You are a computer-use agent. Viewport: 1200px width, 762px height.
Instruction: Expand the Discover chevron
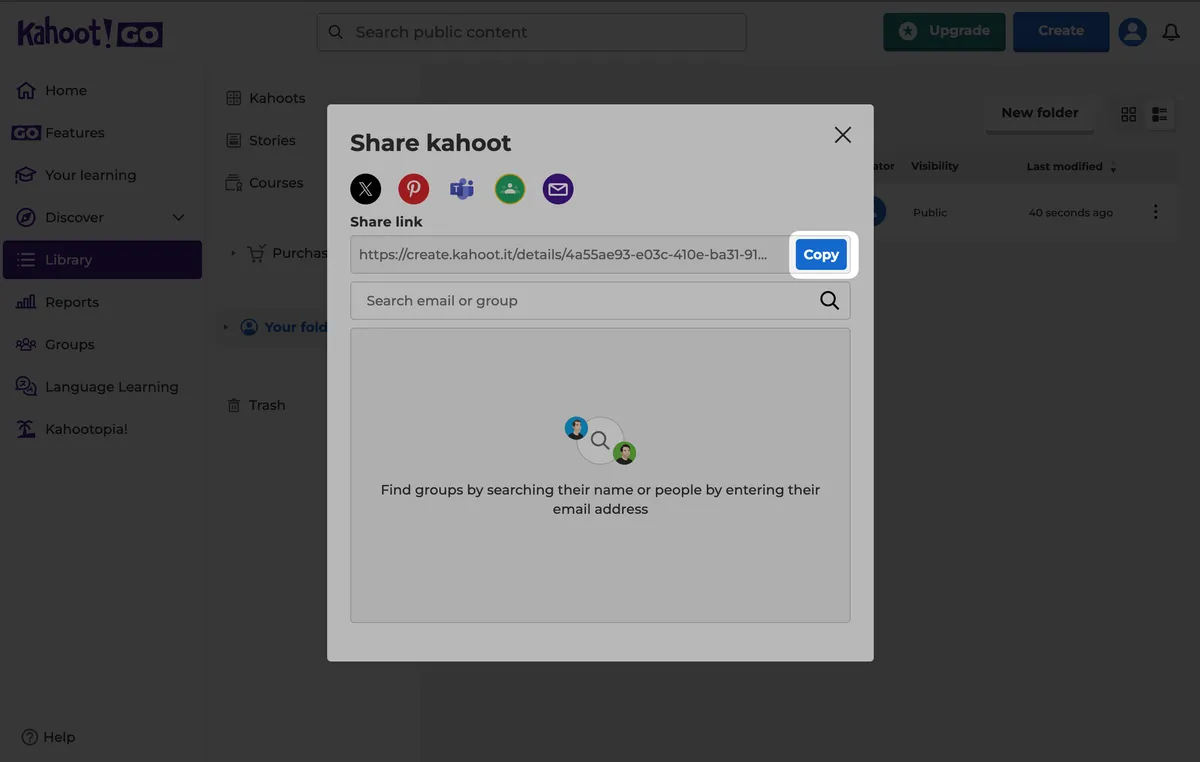tap(179, 218)
